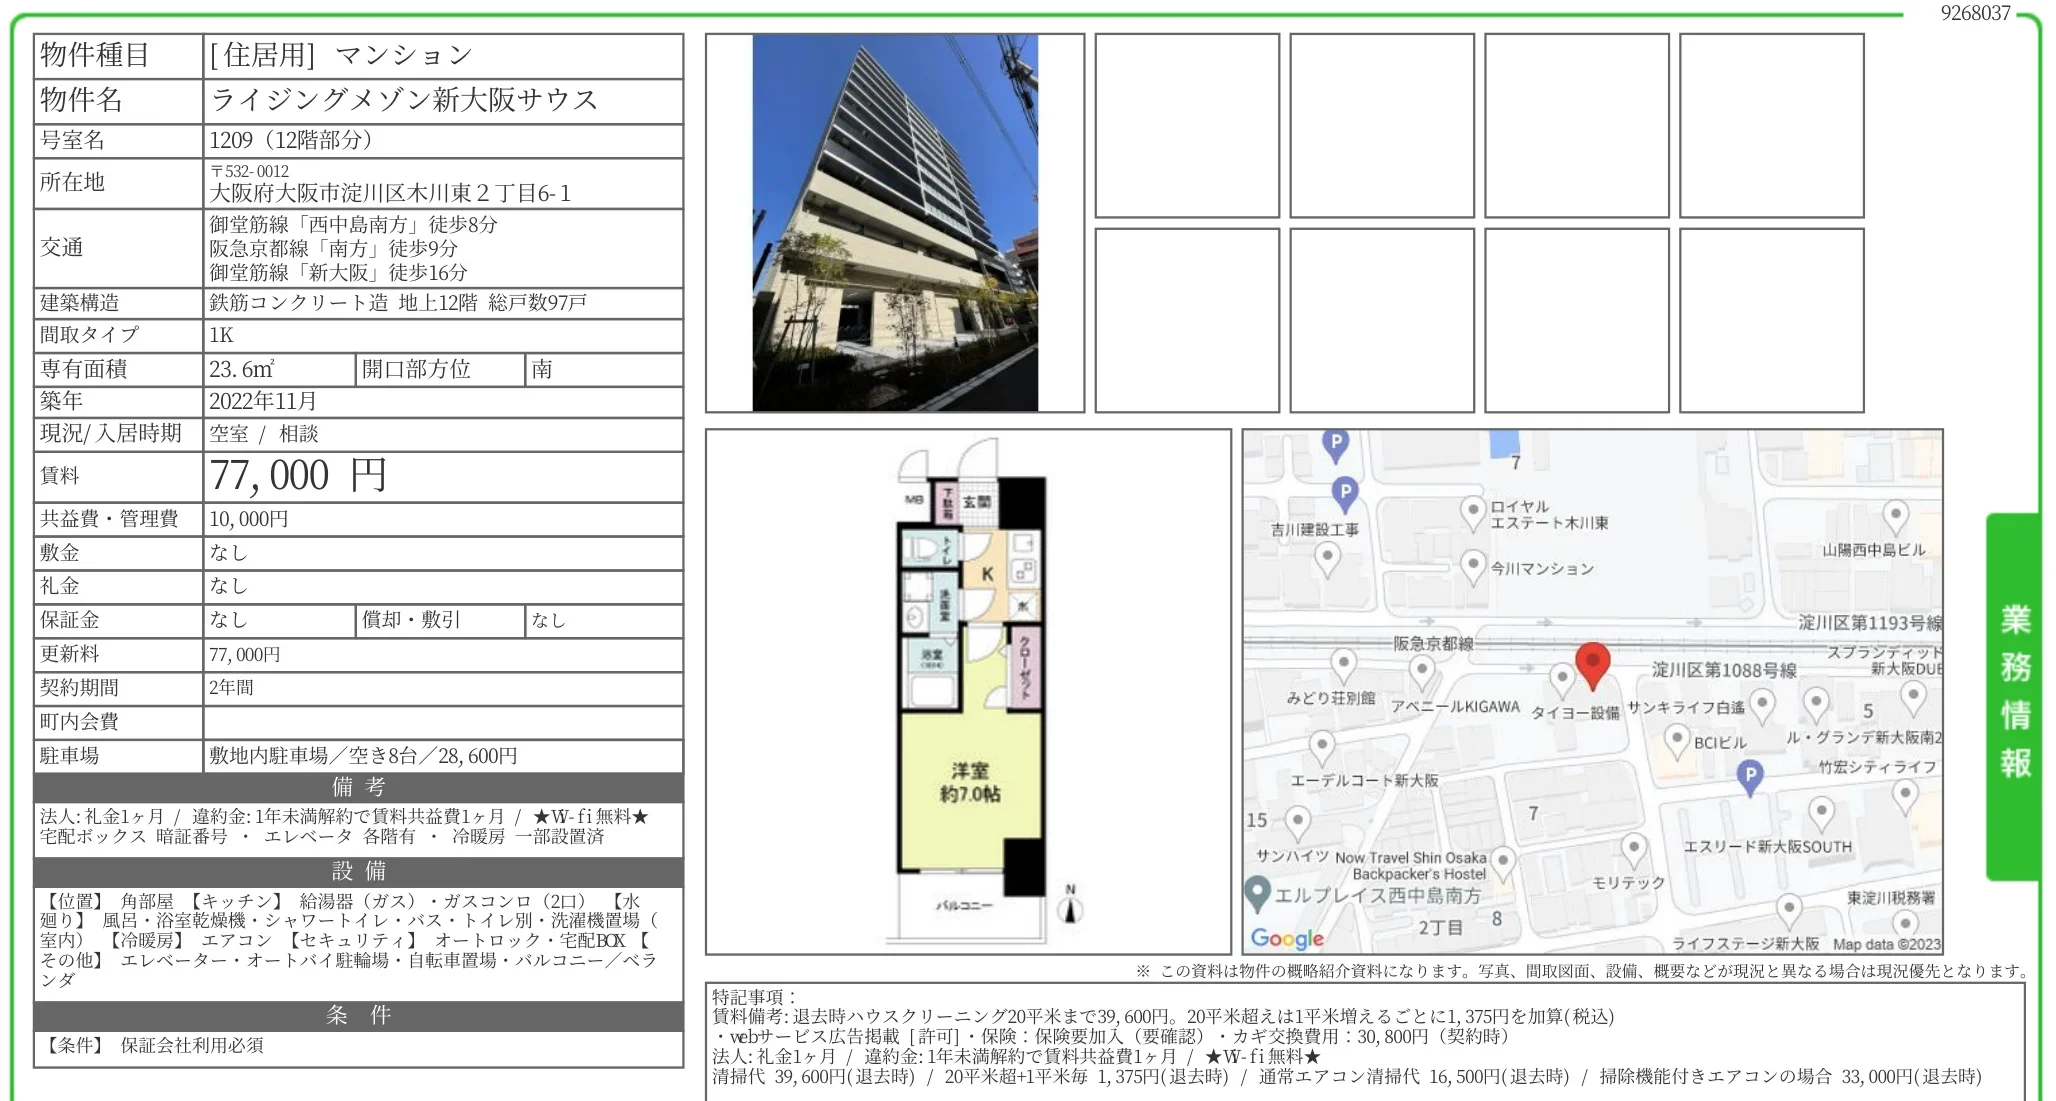The width and height of the screenshot is (2056, 1101).
Task: Select the 山陽西中島ビル map pin
Action: pos(1895,516)
